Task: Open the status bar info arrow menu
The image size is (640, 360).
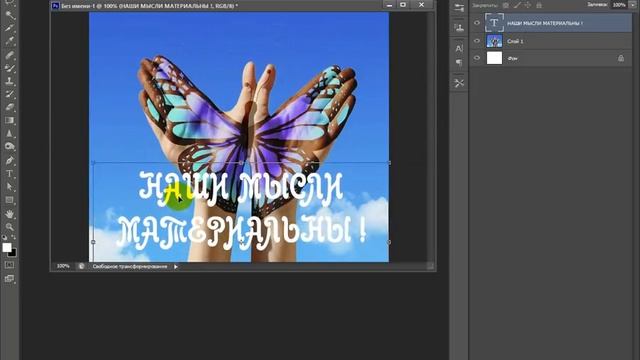Action: [x=176, y=267]
